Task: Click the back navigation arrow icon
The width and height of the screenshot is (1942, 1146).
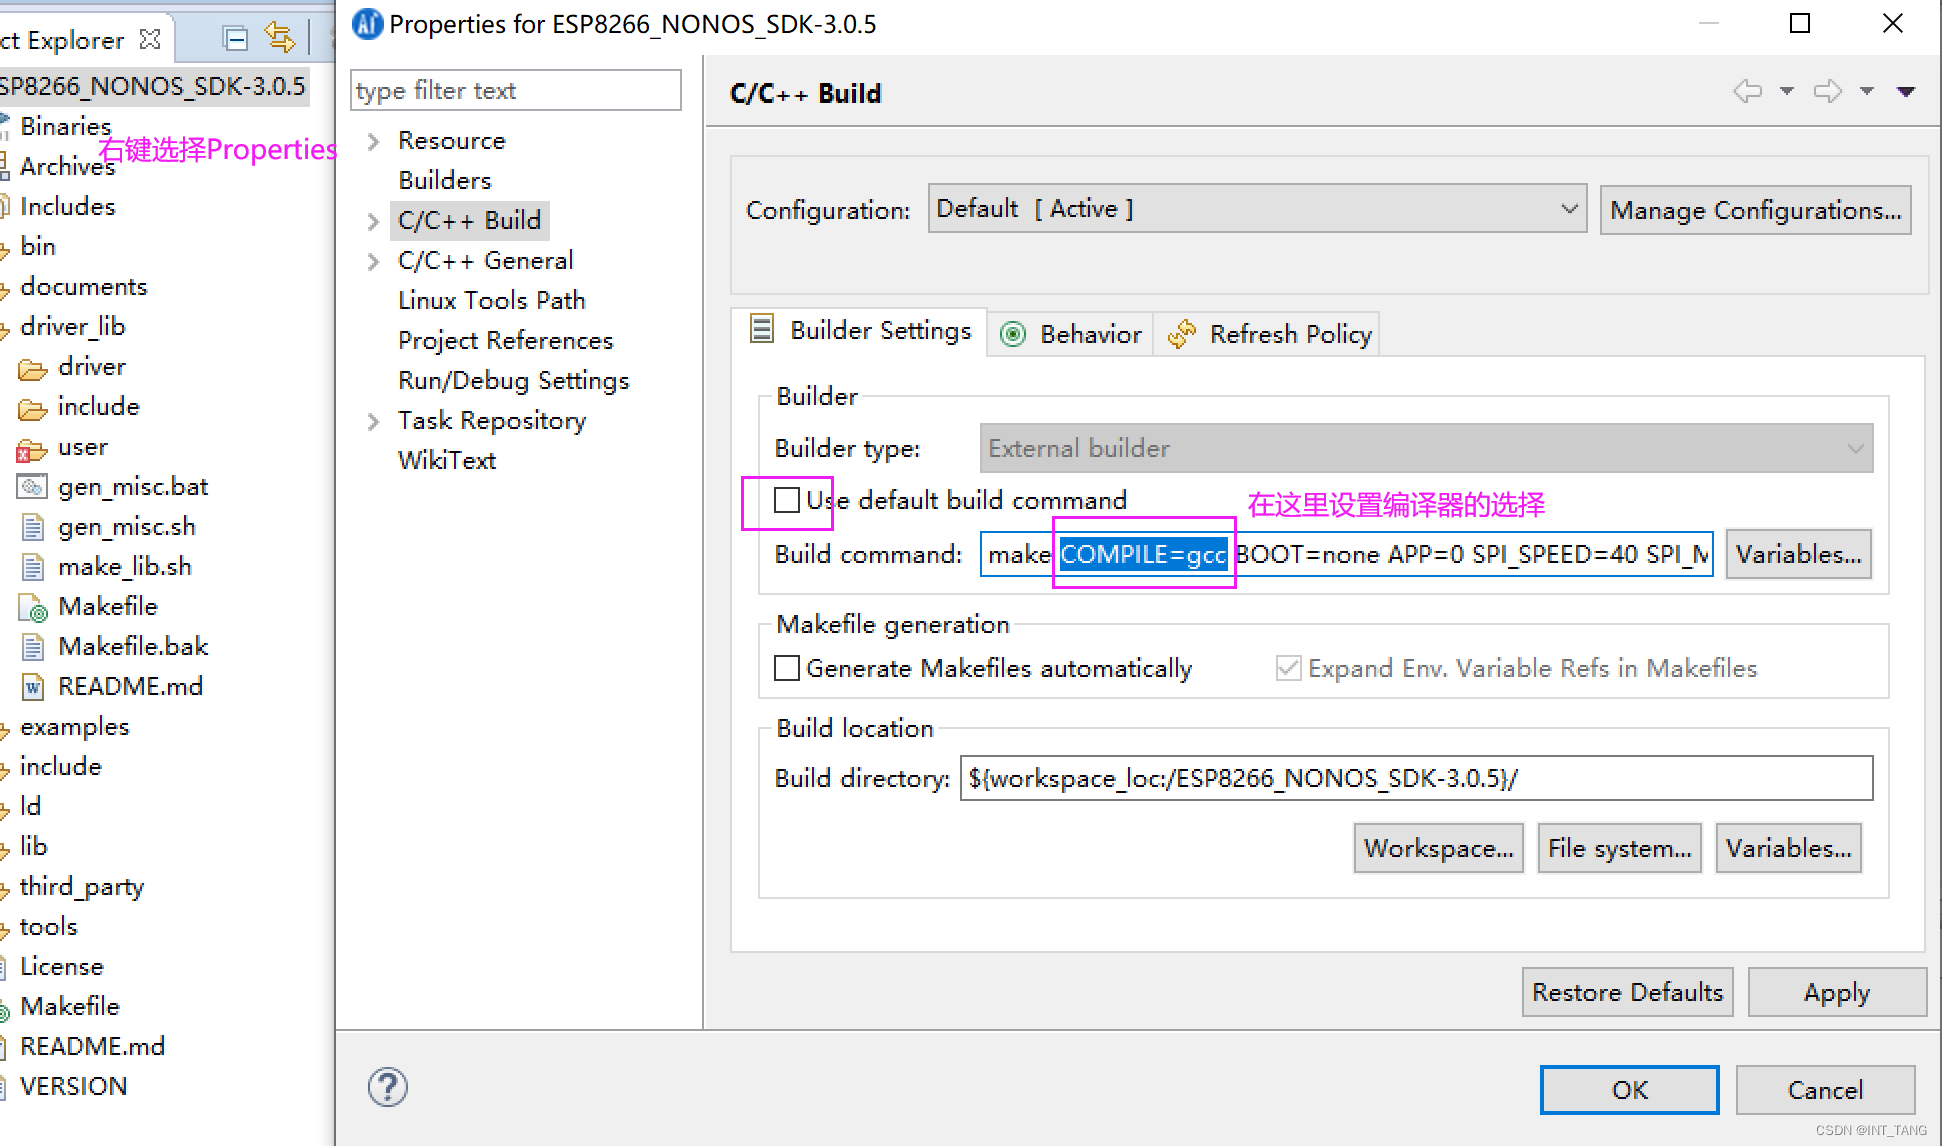Action: tap(1747, 92)
